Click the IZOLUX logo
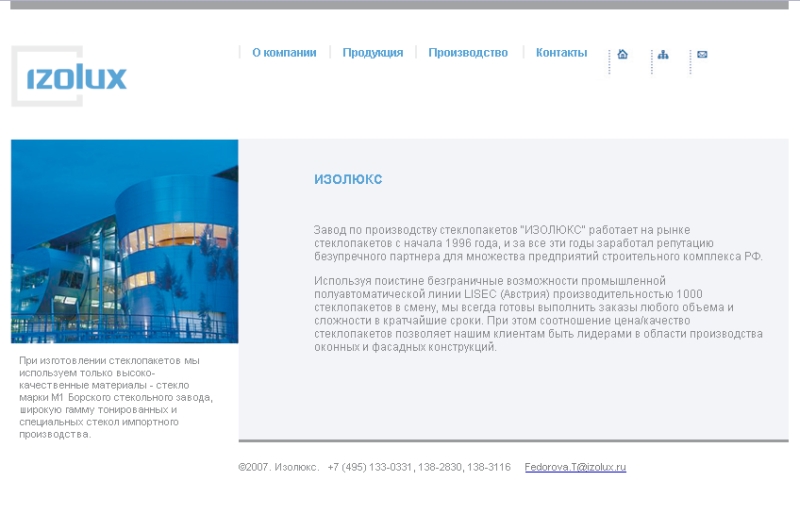 click(69, 77)
